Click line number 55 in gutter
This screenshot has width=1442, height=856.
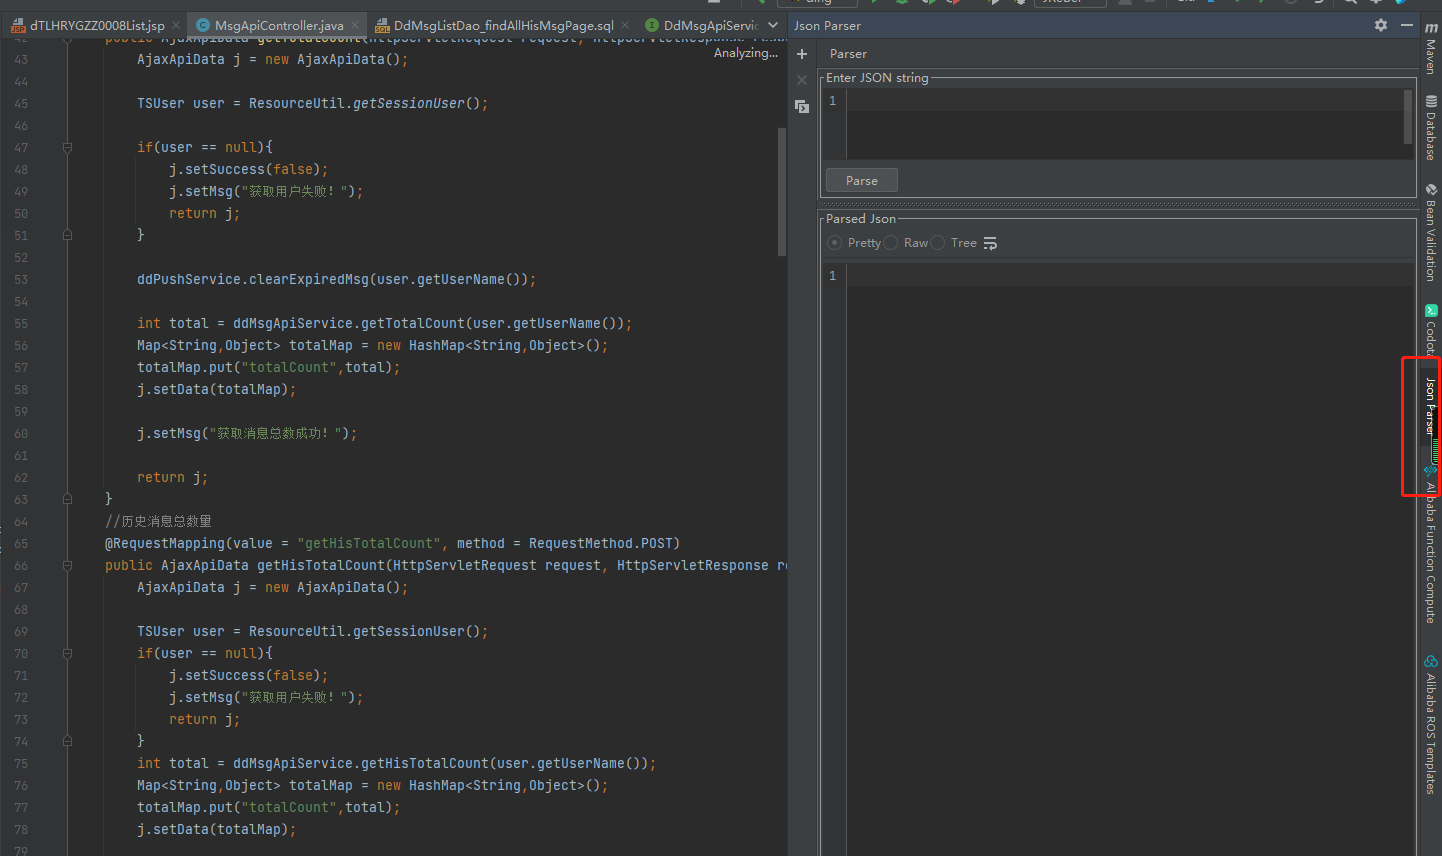pyautogui.click(x=21, y=324)
